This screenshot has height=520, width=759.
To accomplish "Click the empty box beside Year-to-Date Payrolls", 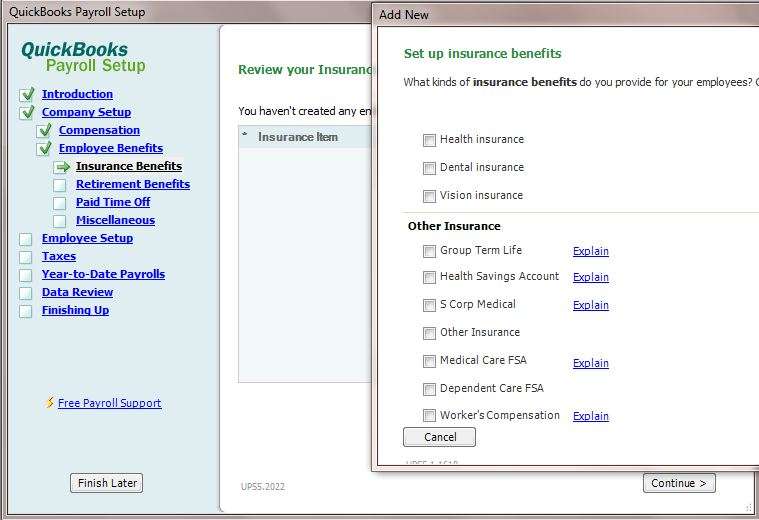I will tap(26, 275).
